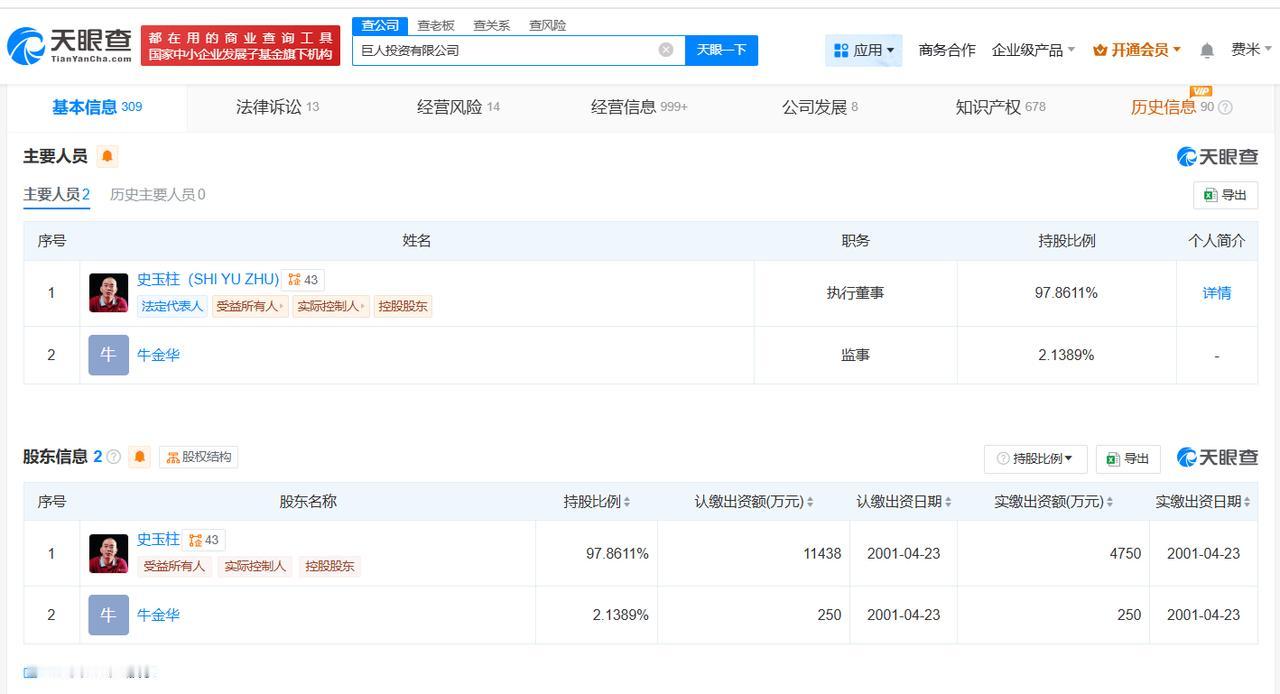The height and width of the screenshot is (694, 1280).
Task: Switch to 知识产权 tab
Action: [1000, 107]
